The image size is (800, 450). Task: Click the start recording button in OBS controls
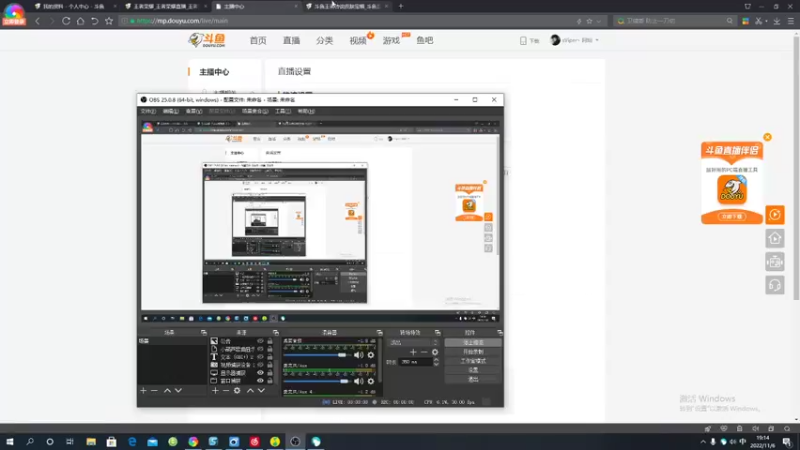coord(473,352)
